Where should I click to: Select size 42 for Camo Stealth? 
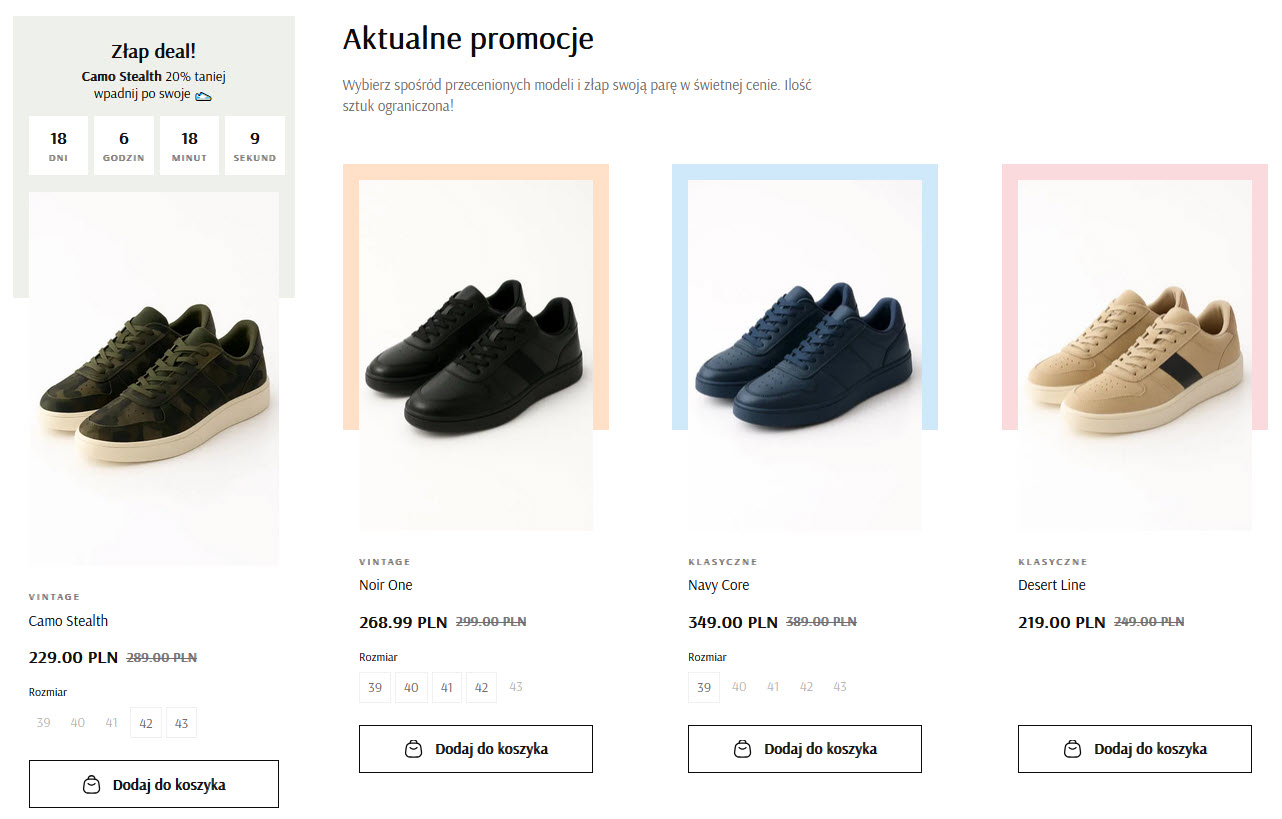(x=145, y=722)
